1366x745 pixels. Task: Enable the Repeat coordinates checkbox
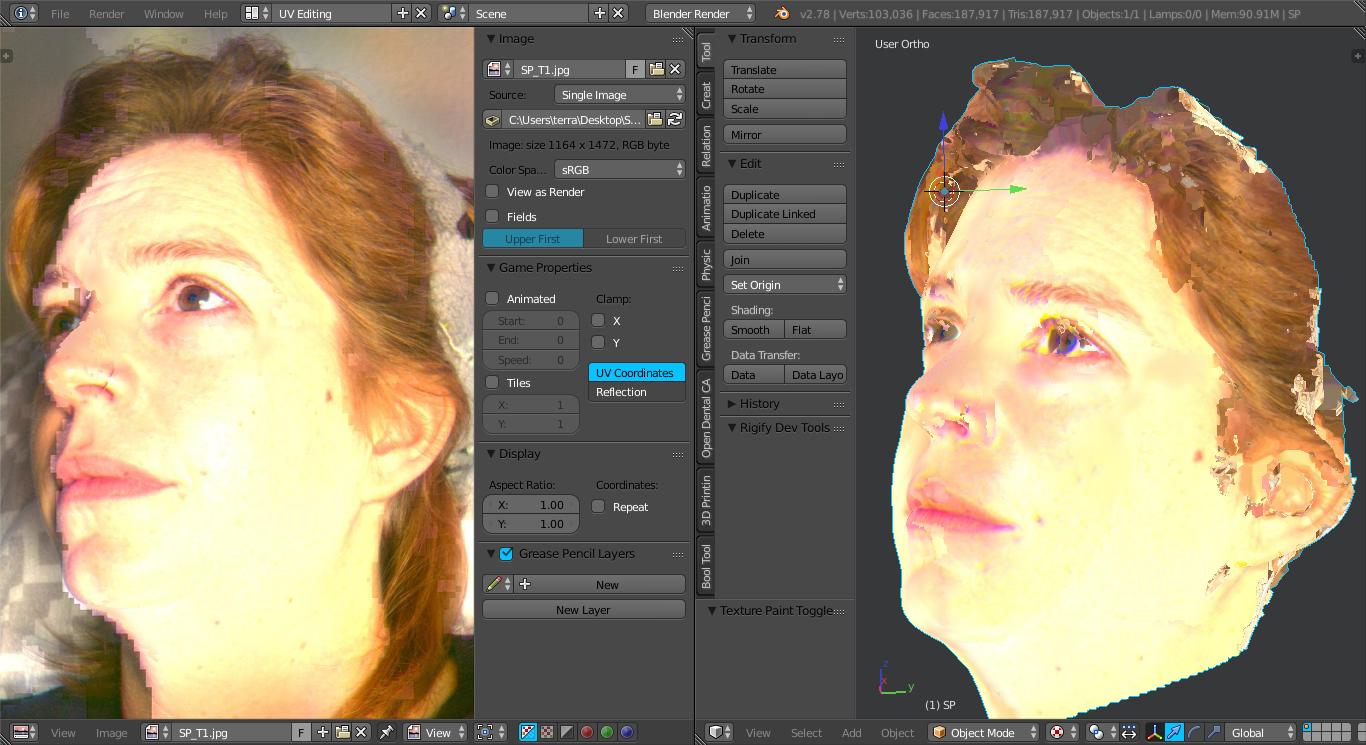click(598, 506)
